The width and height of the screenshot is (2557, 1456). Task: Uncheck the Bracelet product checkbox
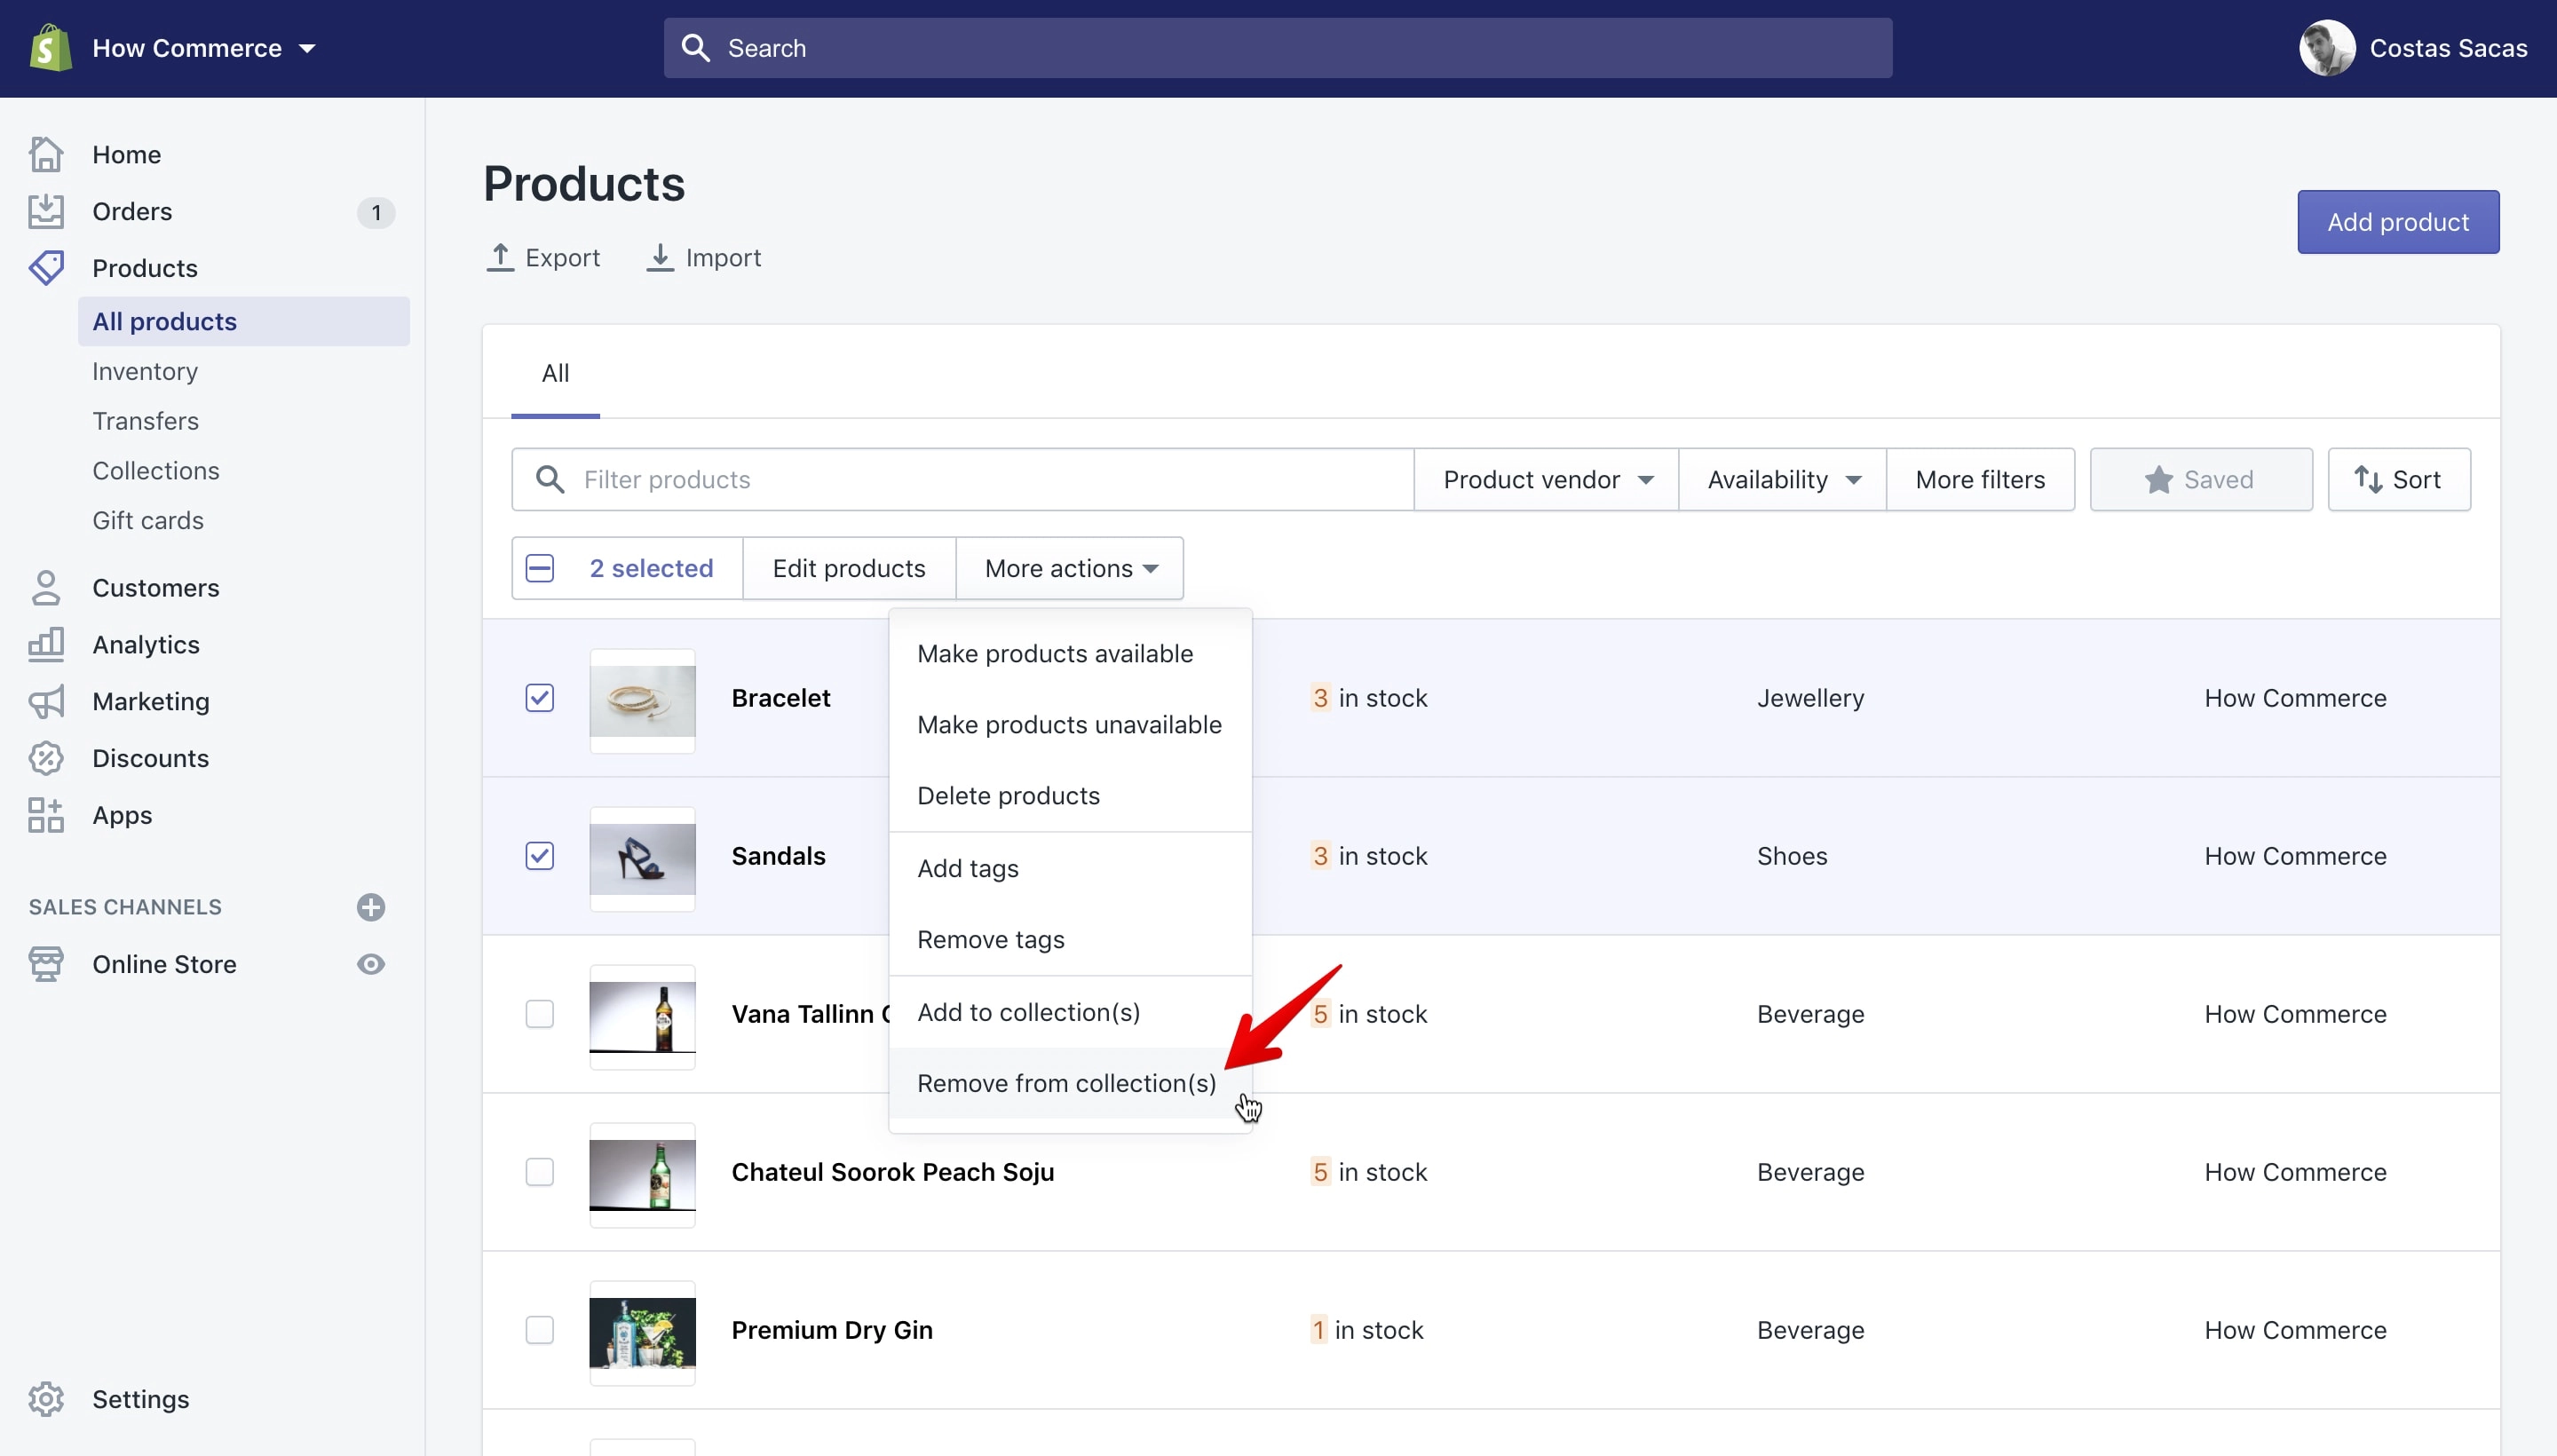pyautogui.click(x=540, y=698)
